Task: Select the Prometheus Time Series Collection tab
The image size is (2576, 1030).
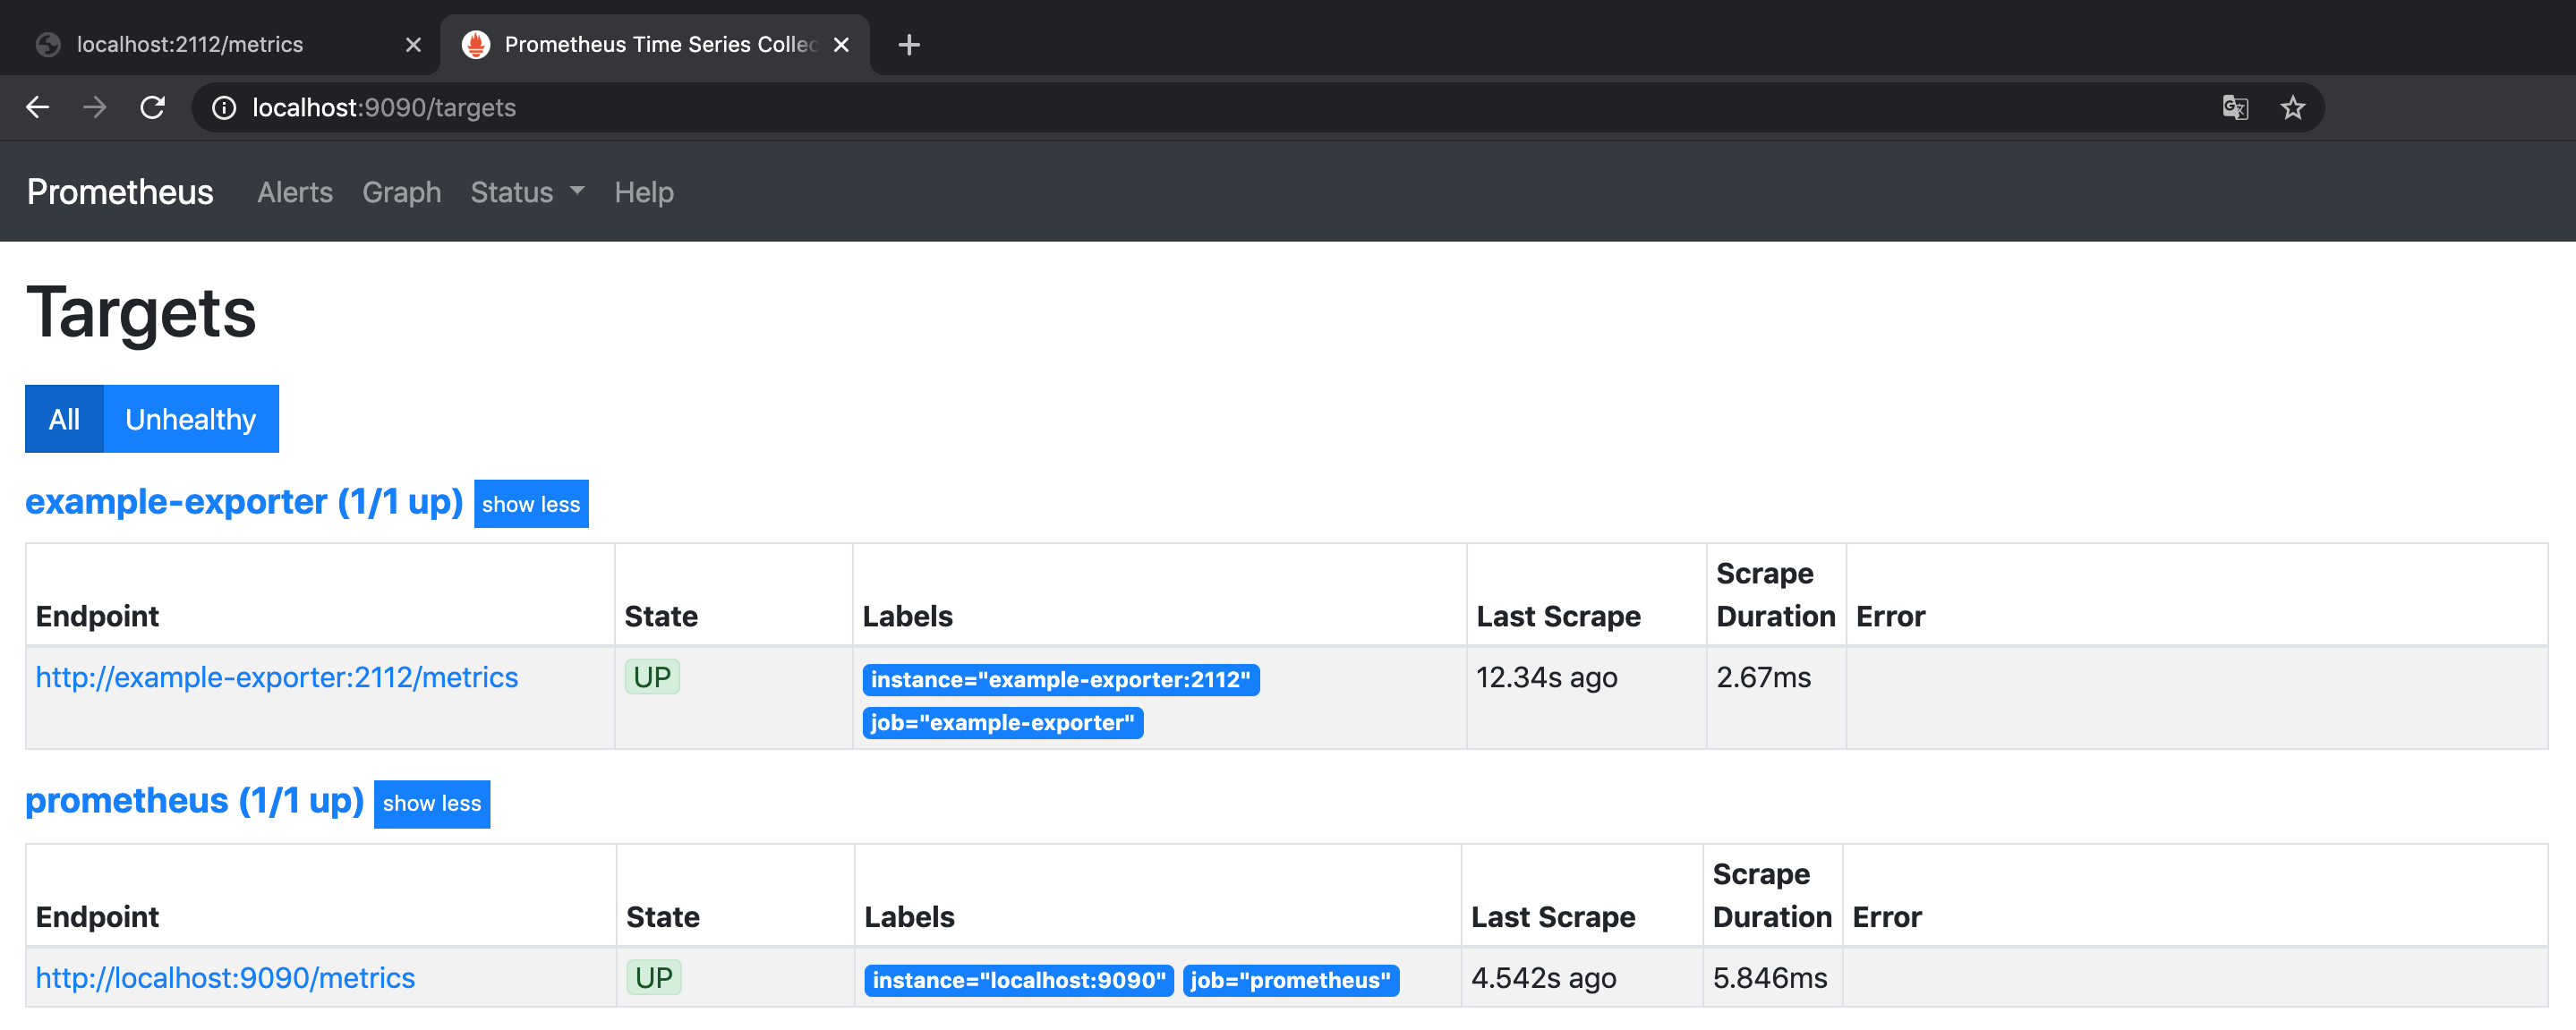Action: (x=655, y=44)
